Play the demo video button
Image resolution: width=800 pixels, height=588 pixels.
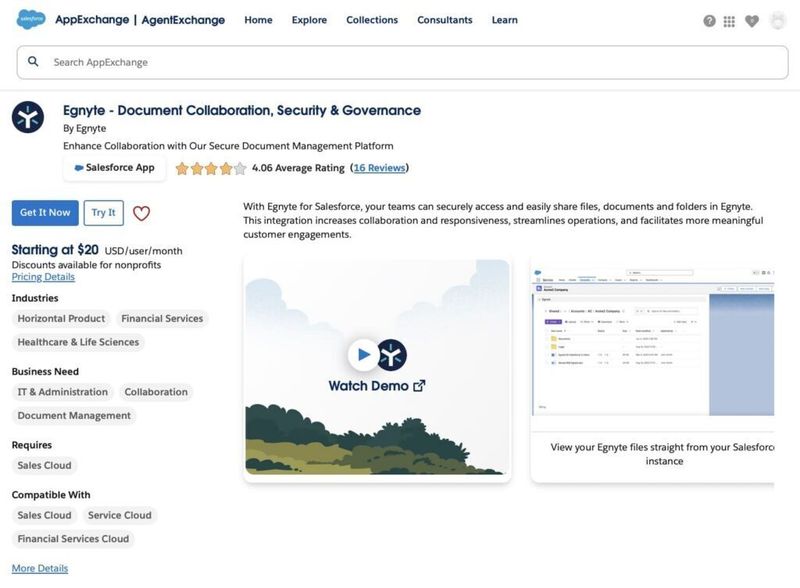[x=363, y=354]
